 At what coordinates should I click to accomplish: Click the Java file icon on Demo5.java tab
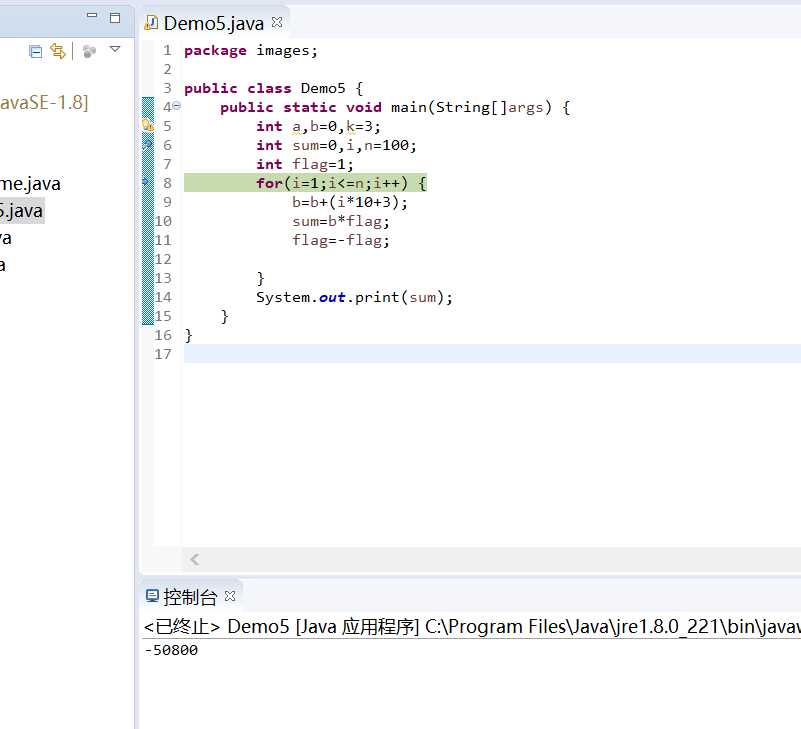(x=151, y=22)
